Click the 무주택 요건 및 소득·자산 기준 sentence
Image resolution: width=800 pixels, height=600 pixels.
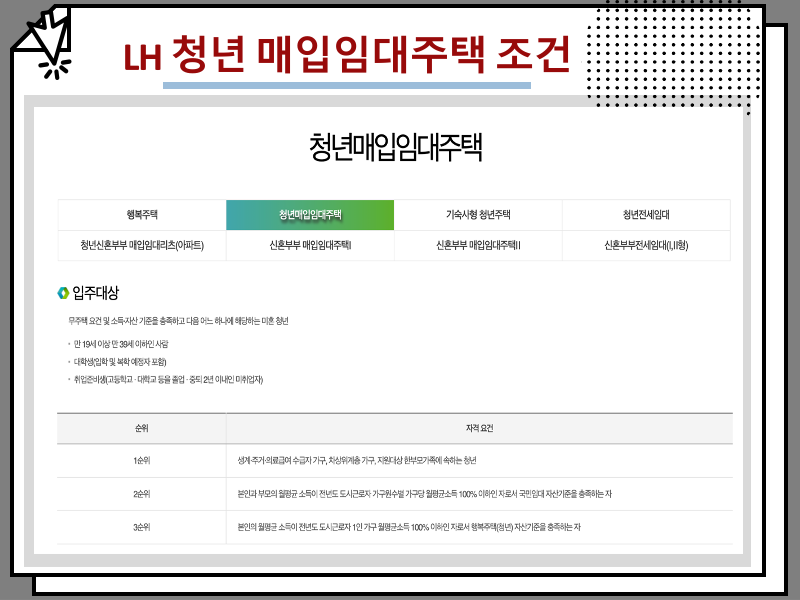click(x=178, y=321)
